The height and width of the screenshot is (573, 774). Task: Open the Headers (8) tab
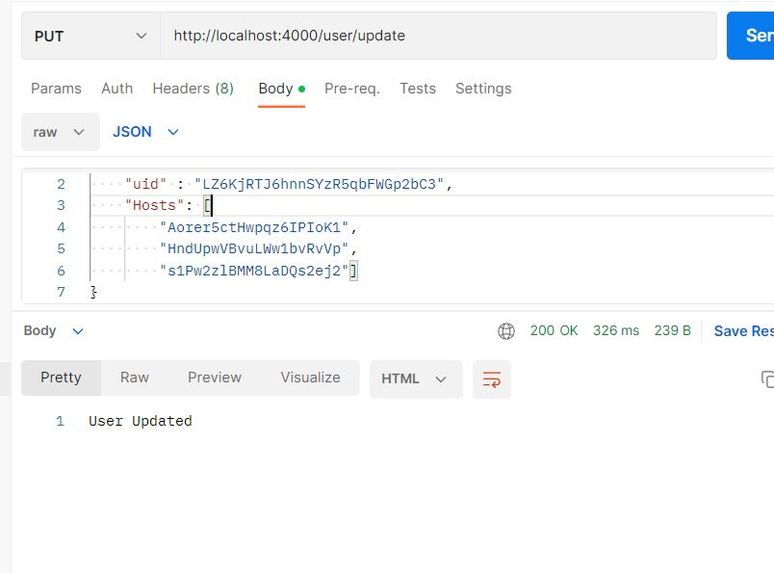(193, 88)
